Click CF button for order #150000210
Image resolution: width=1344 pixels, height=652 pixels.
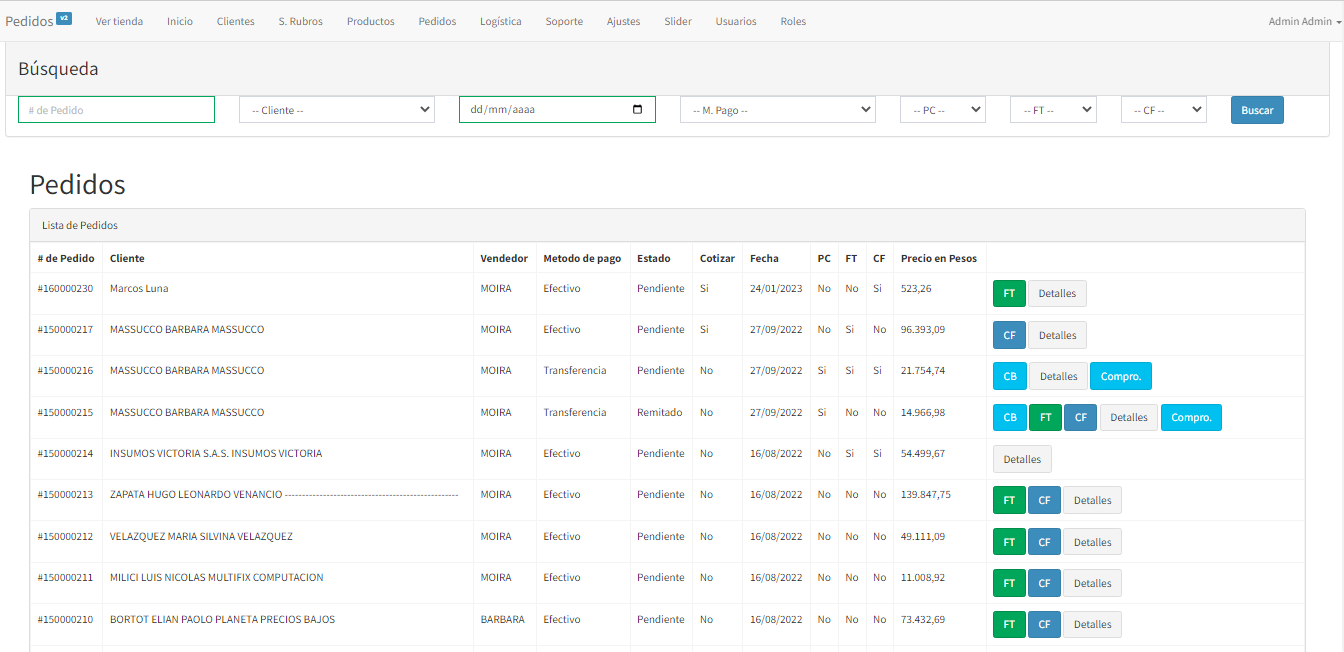1044,624
